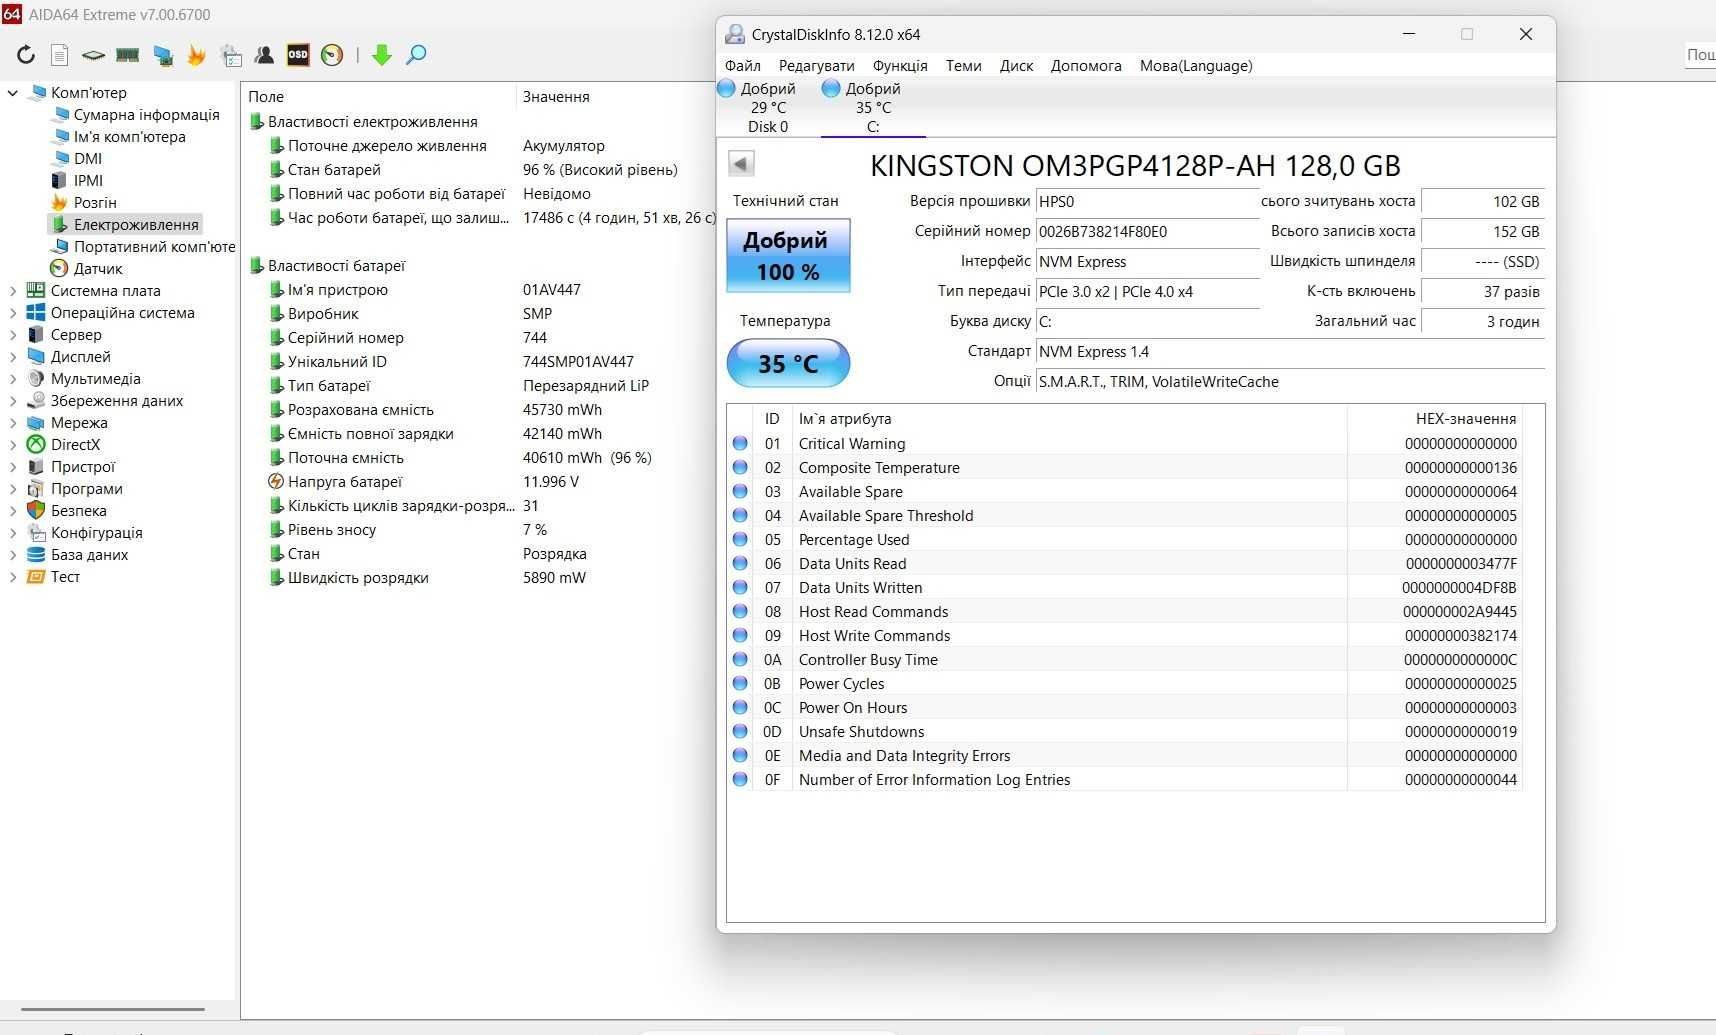This screenshot has width=1716, height=1035.
Task: Select Ім'я комп'ютера tree item
Action: coord(129,136)
